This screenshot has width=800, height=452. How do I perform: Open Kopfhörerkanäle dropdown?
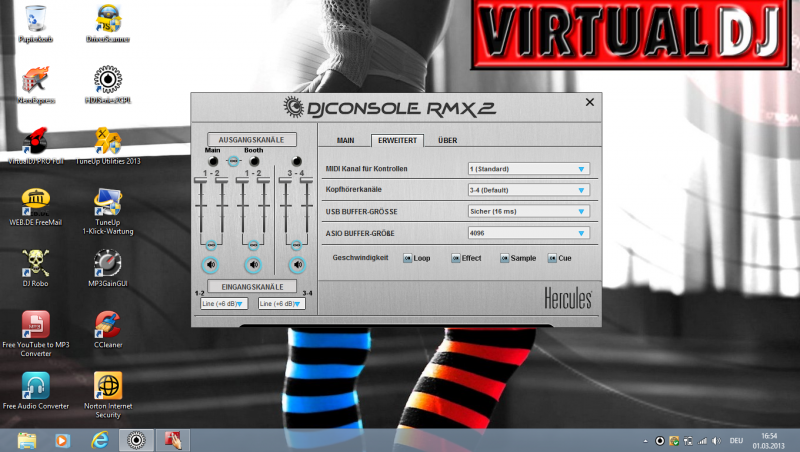pyautogui.click(x=529, y=190)
